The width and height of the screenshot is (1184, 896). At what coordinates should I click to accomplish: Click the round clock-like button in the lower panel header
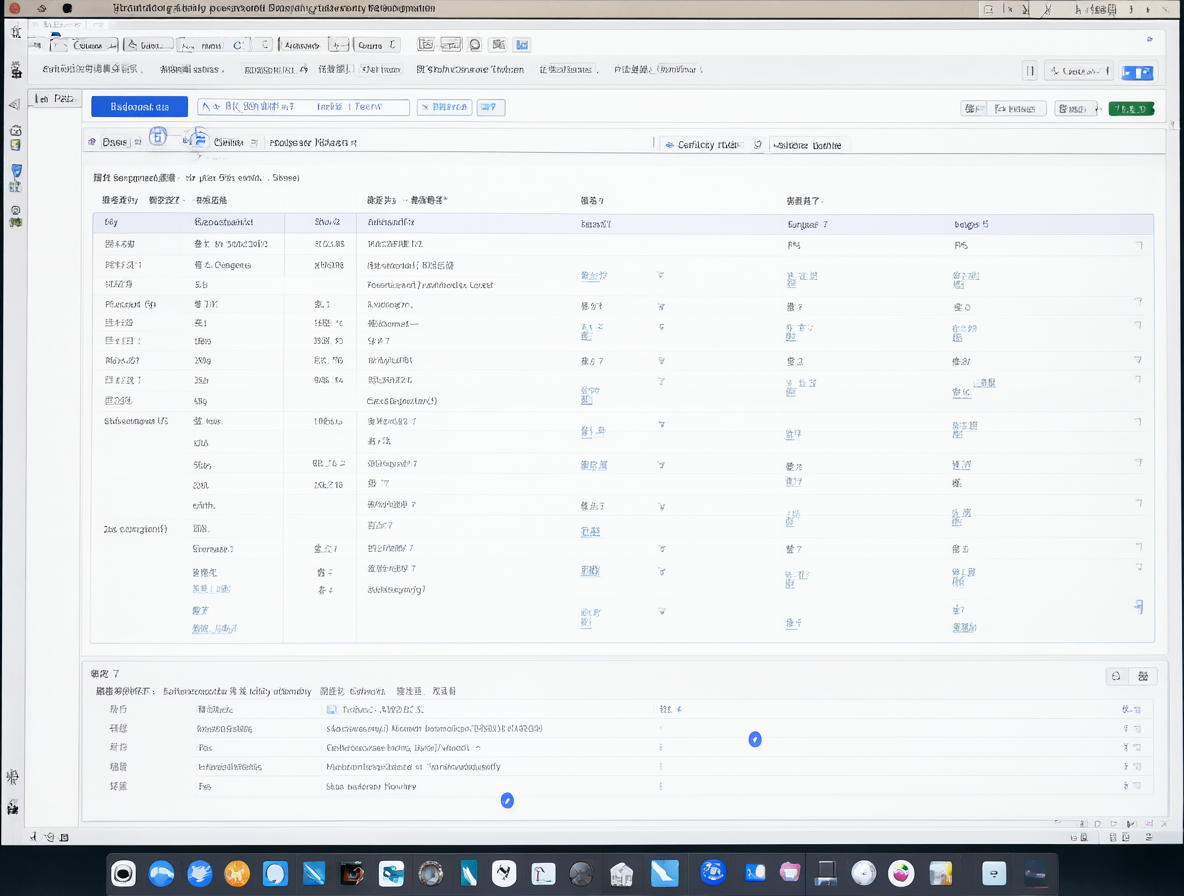point(1116,676)
